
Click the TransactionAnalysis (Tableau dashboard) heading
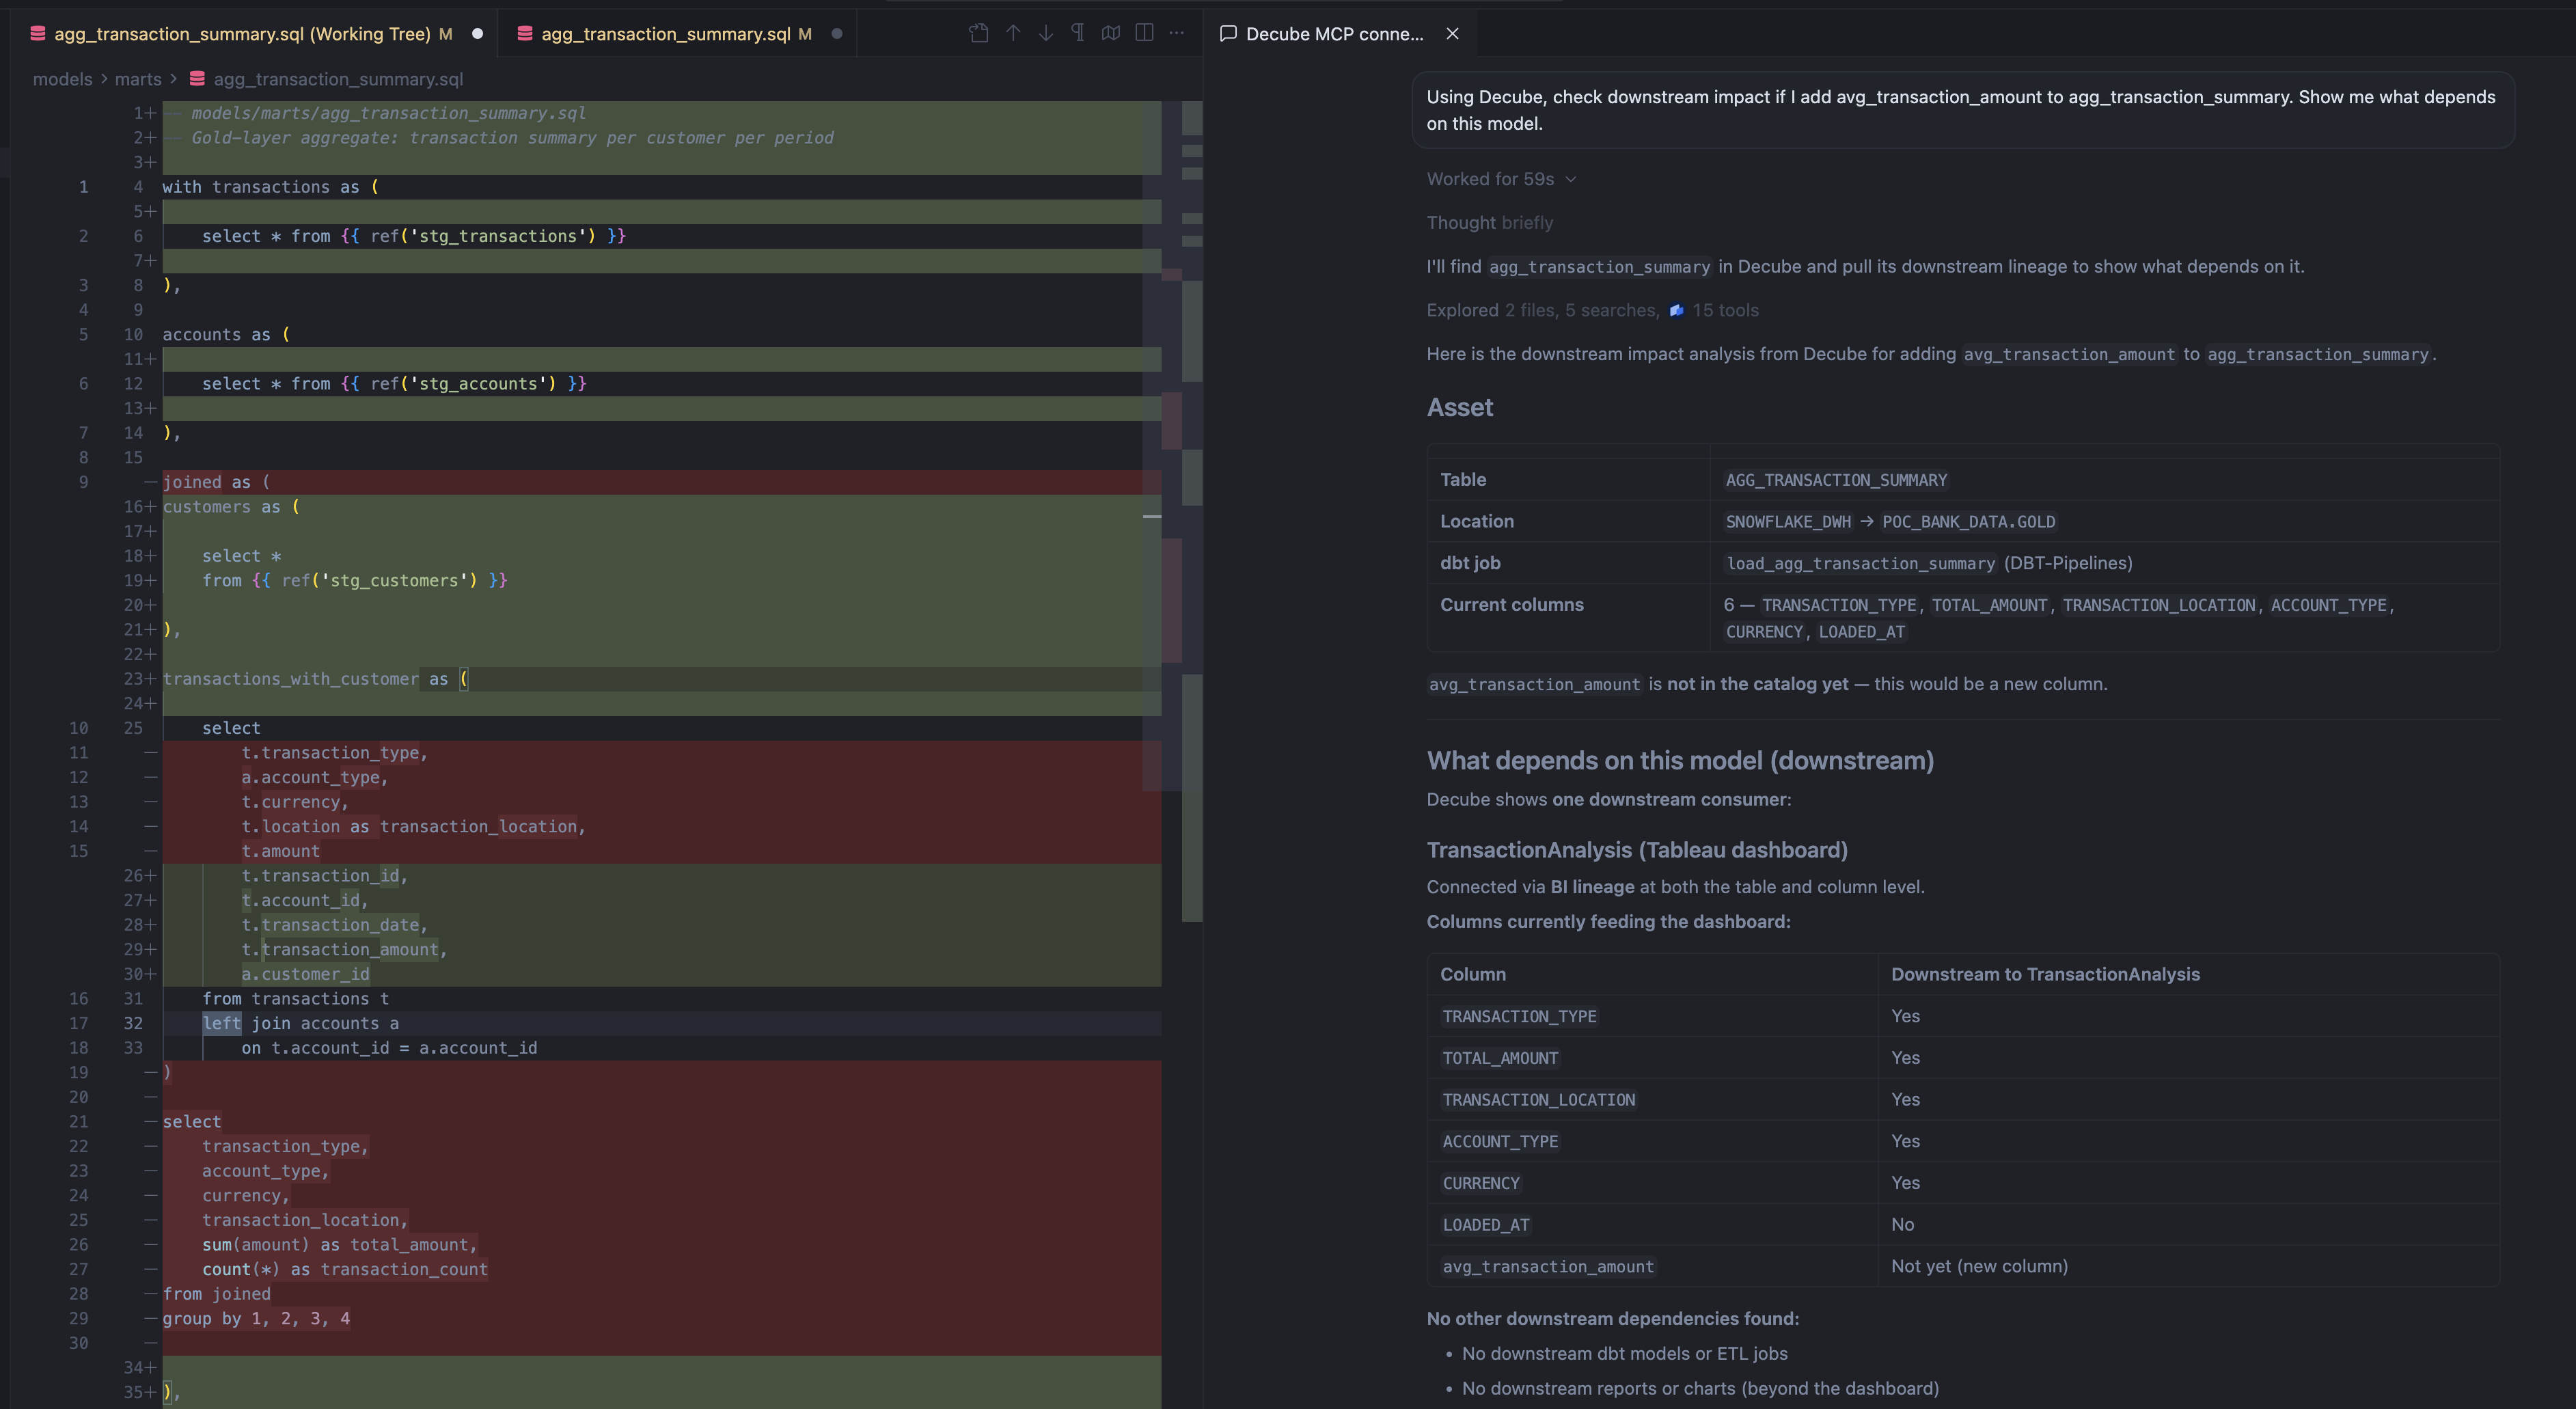click(x=1637, y=850)
